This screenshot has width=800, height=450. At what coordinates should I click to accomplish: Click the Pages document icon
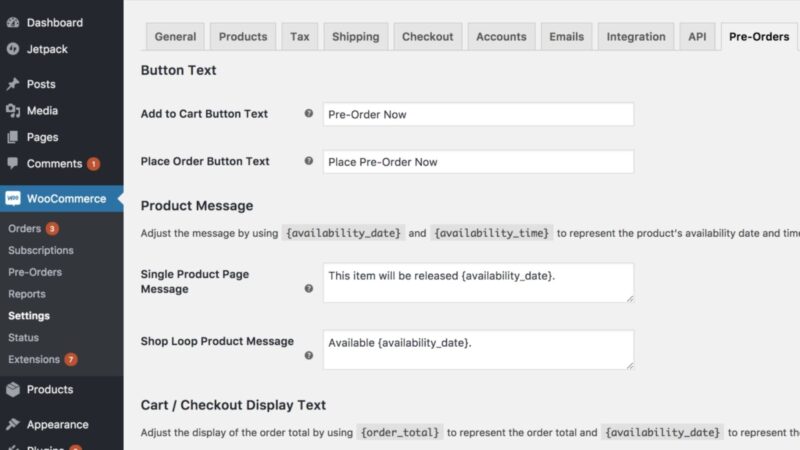click(13, 137)
